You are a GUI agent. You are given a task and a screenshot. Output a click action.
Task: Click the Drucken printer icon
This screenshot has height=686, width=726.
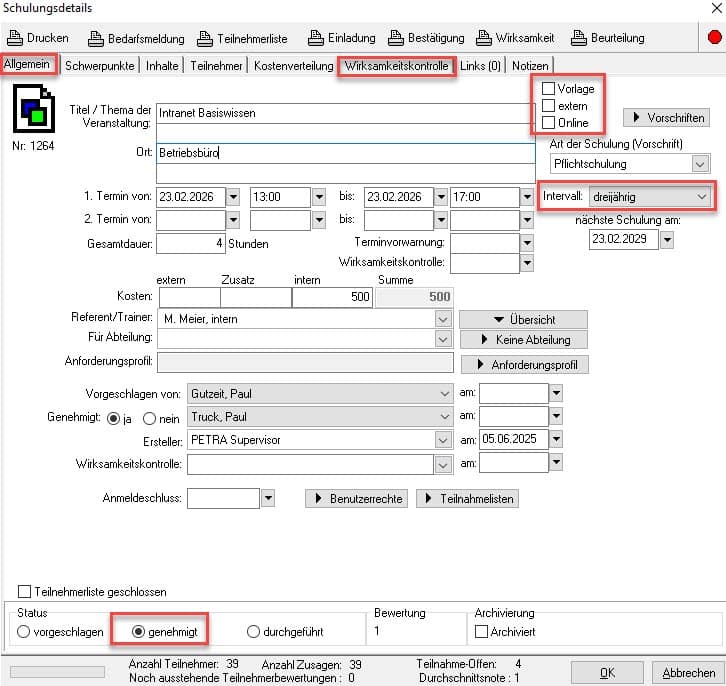[15, 38]
